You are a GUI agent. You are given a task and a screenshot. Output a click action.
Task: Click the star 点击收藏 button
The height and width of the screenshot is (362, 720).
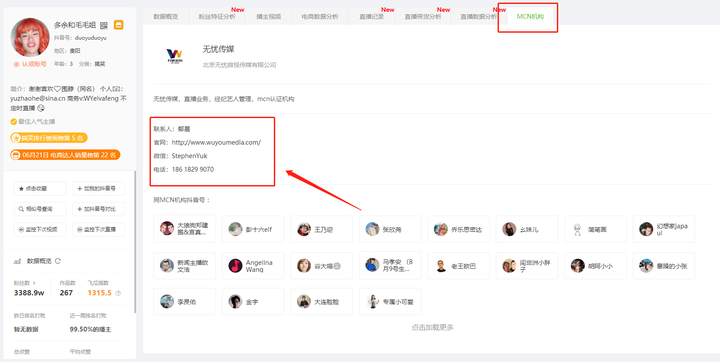[40, 188]
